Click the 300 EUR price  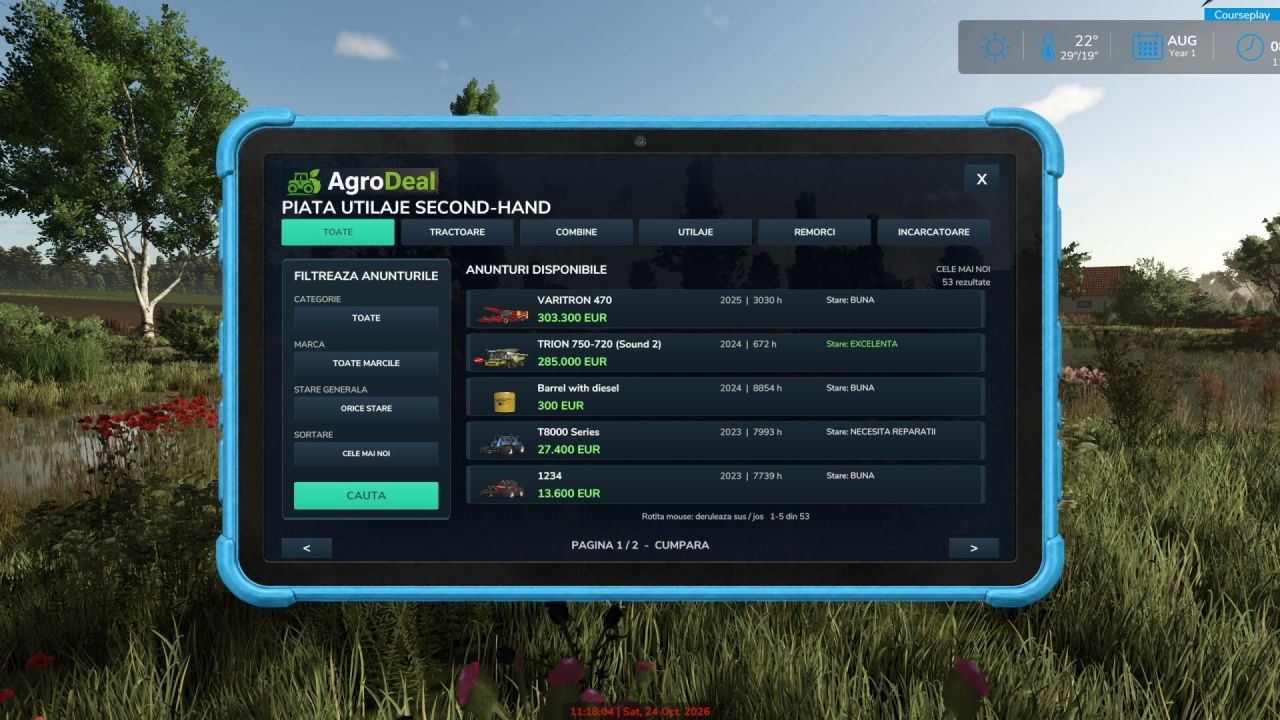(x=560, y=406)
